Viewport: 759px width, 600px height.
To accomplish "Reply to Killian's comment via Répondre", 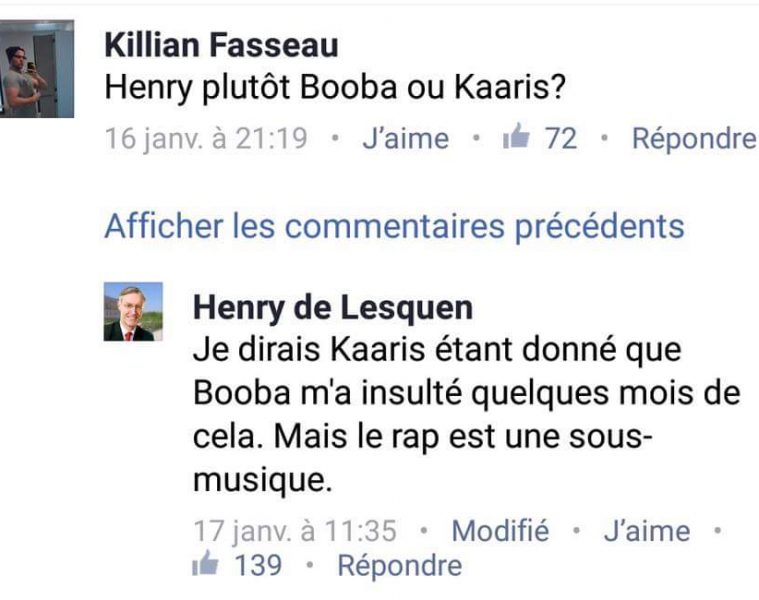I will (x=694, y=139).
